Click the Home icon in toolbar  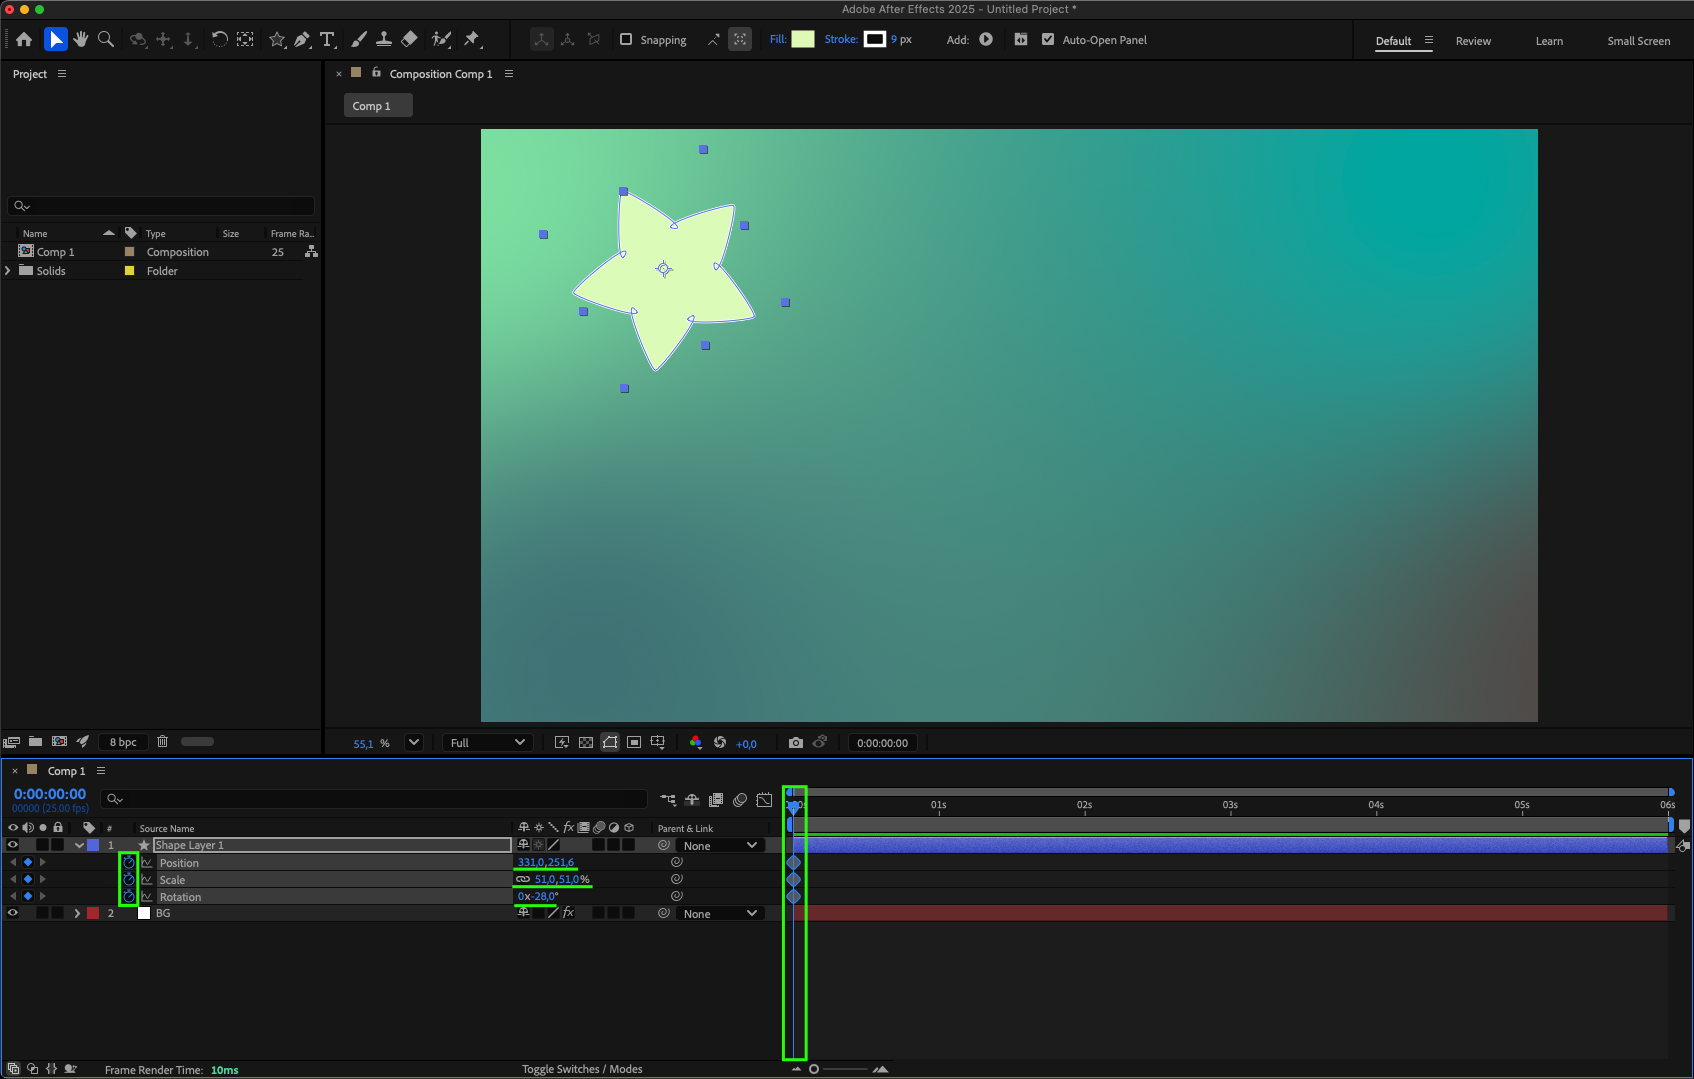24,39
